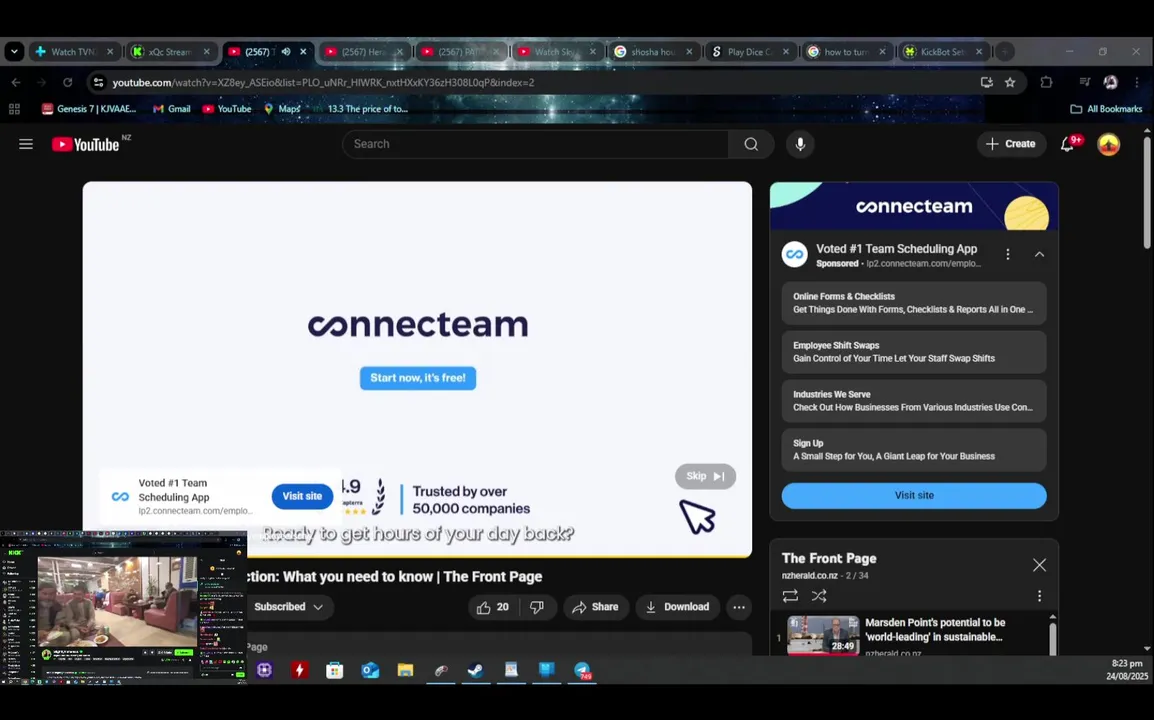Click Start now, it's free! button
This screenshot has width=1154, height=720.
coord(418,378)
